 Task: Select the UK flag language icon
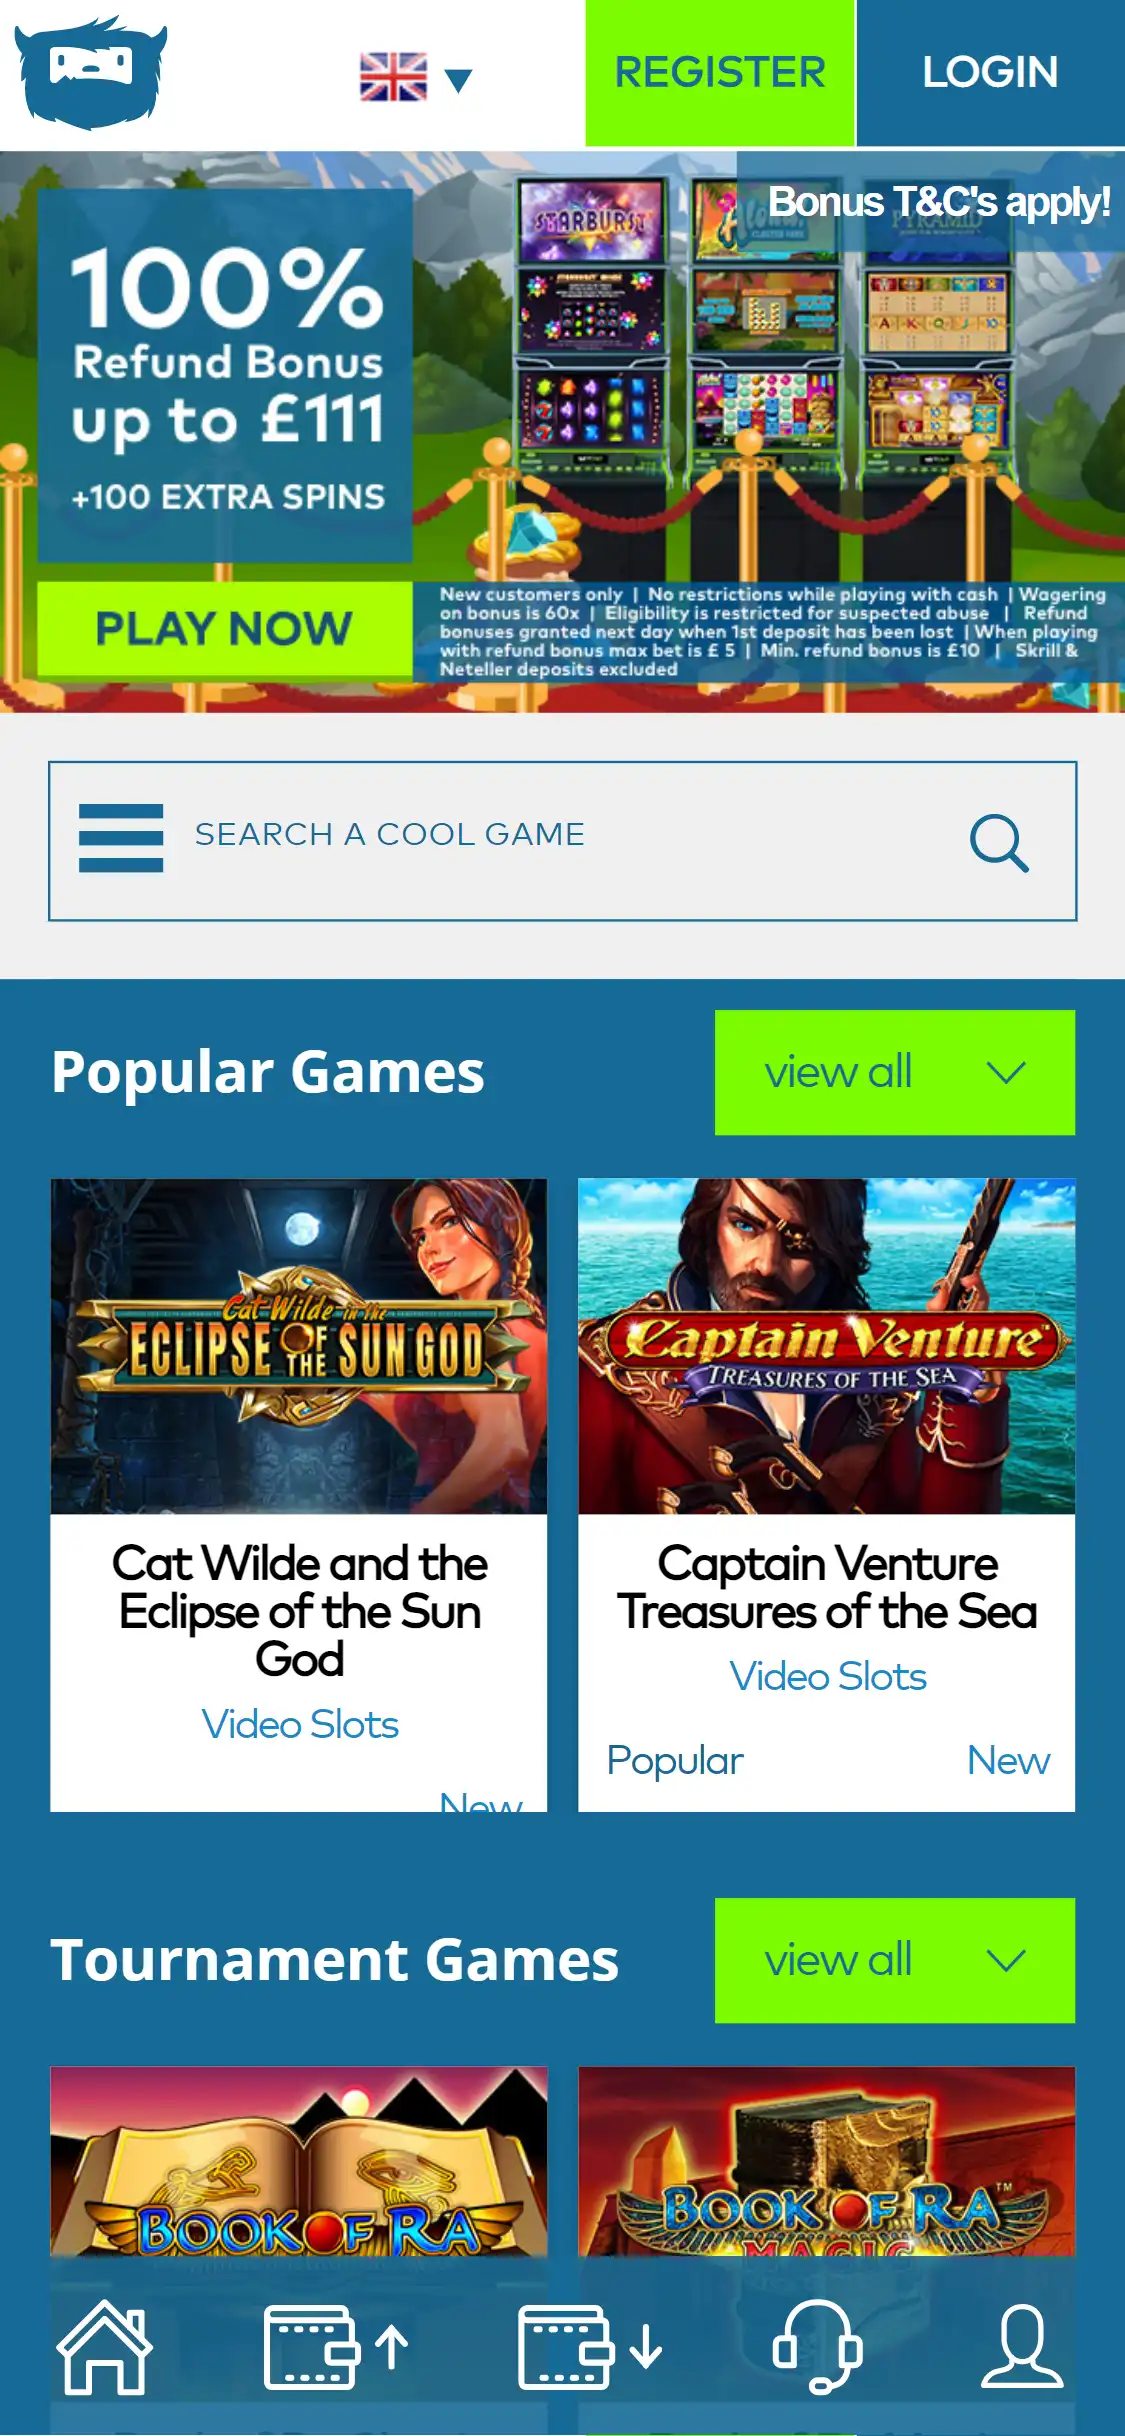(x=393, y=77)
